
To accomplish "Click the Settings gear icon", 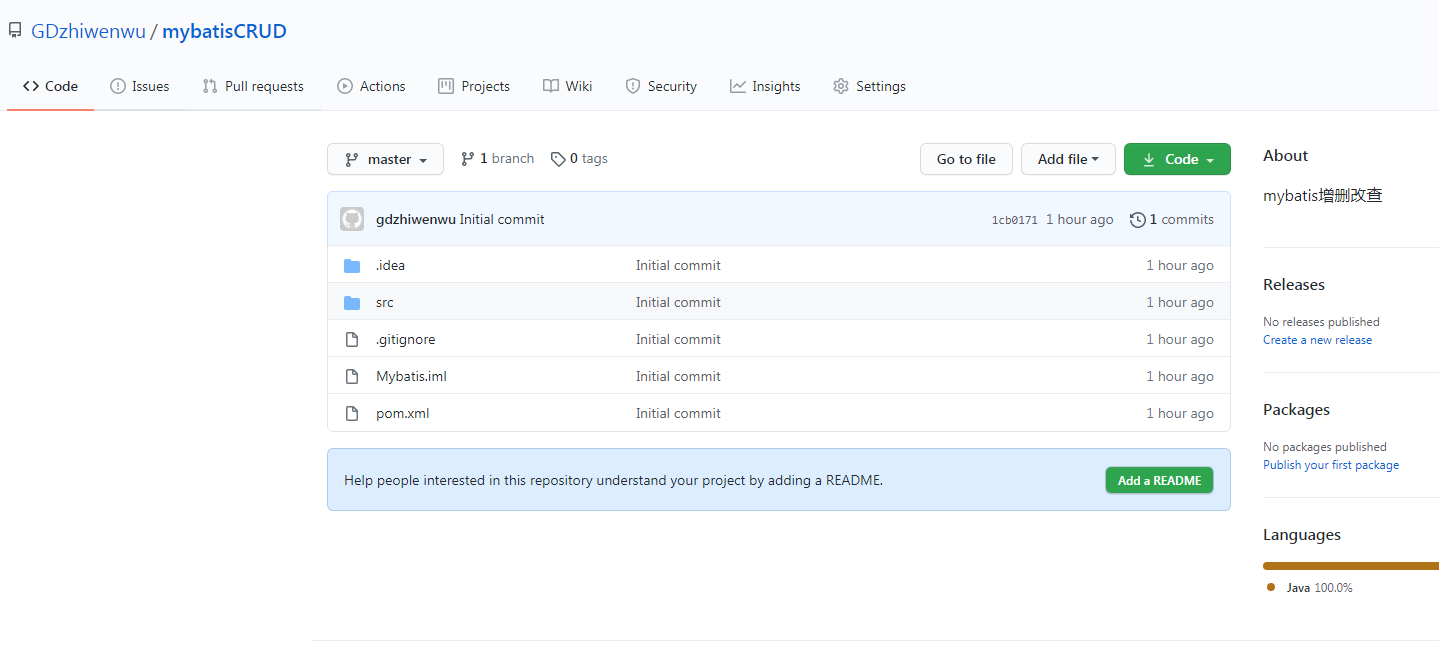I will pyautogui.click(x=841, y=86).
